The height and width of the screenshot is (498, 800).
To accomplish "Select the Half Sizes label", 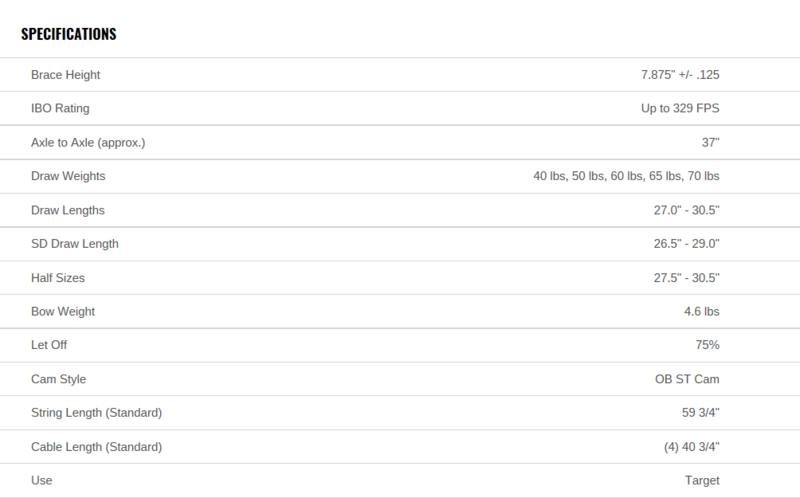I will point(58,278).
